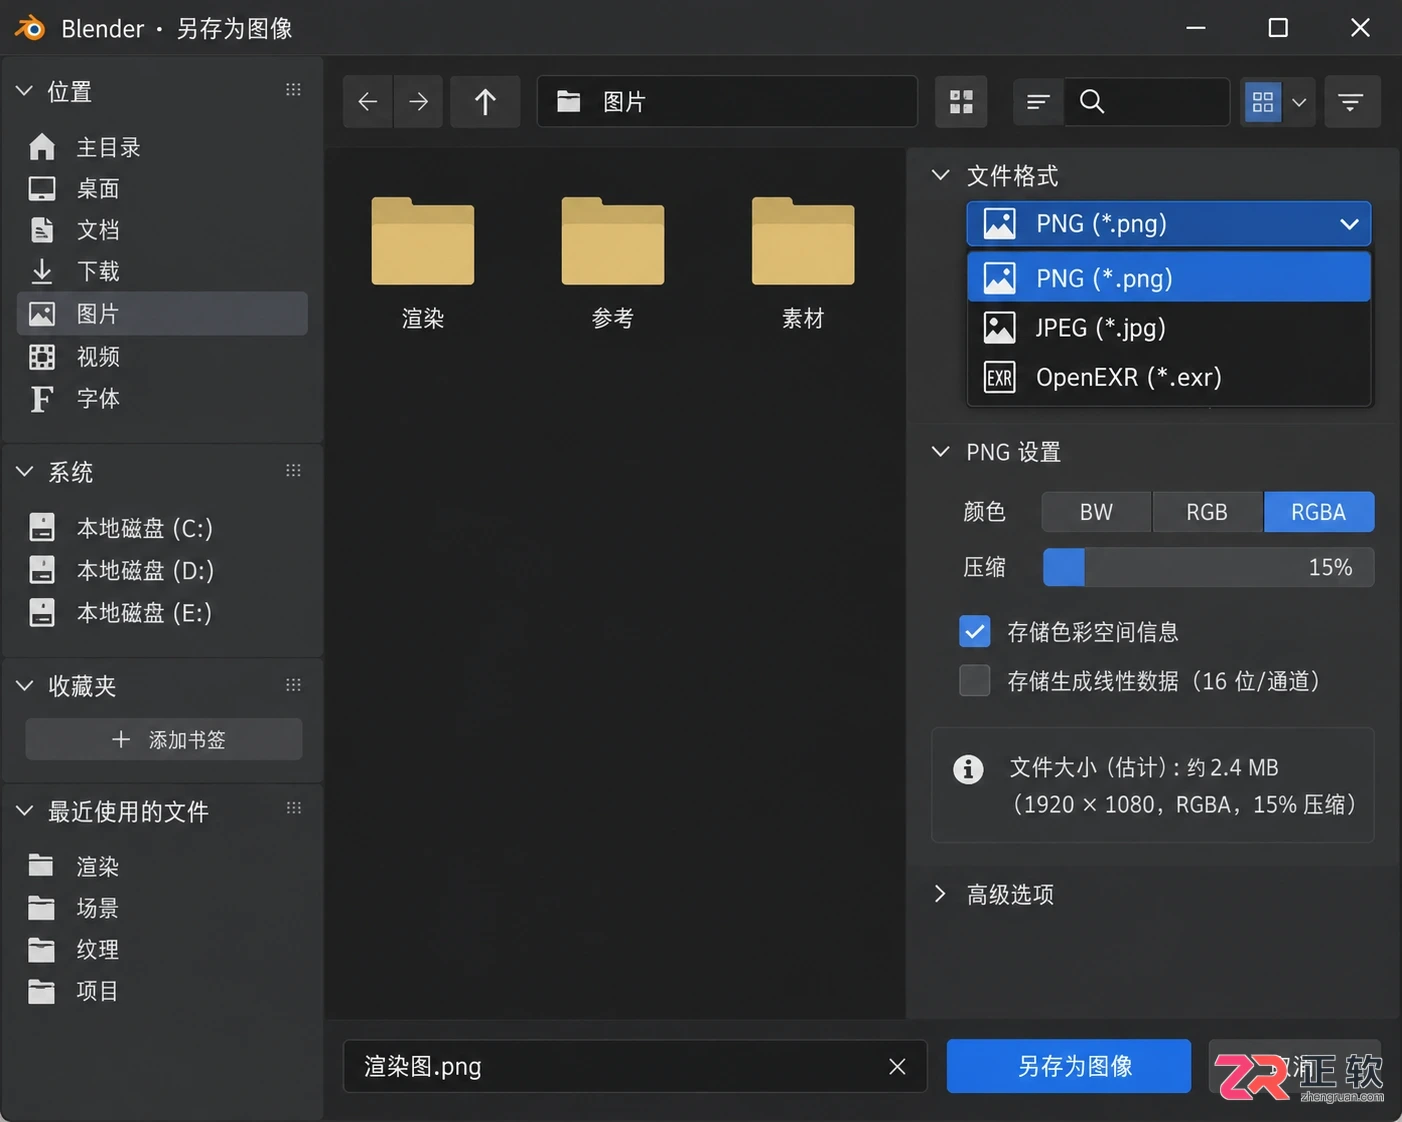Image resolution: width=1402 pixels, height=1122 pixels.
Task: Open 文档 documents location
Action: coord(162,230)
